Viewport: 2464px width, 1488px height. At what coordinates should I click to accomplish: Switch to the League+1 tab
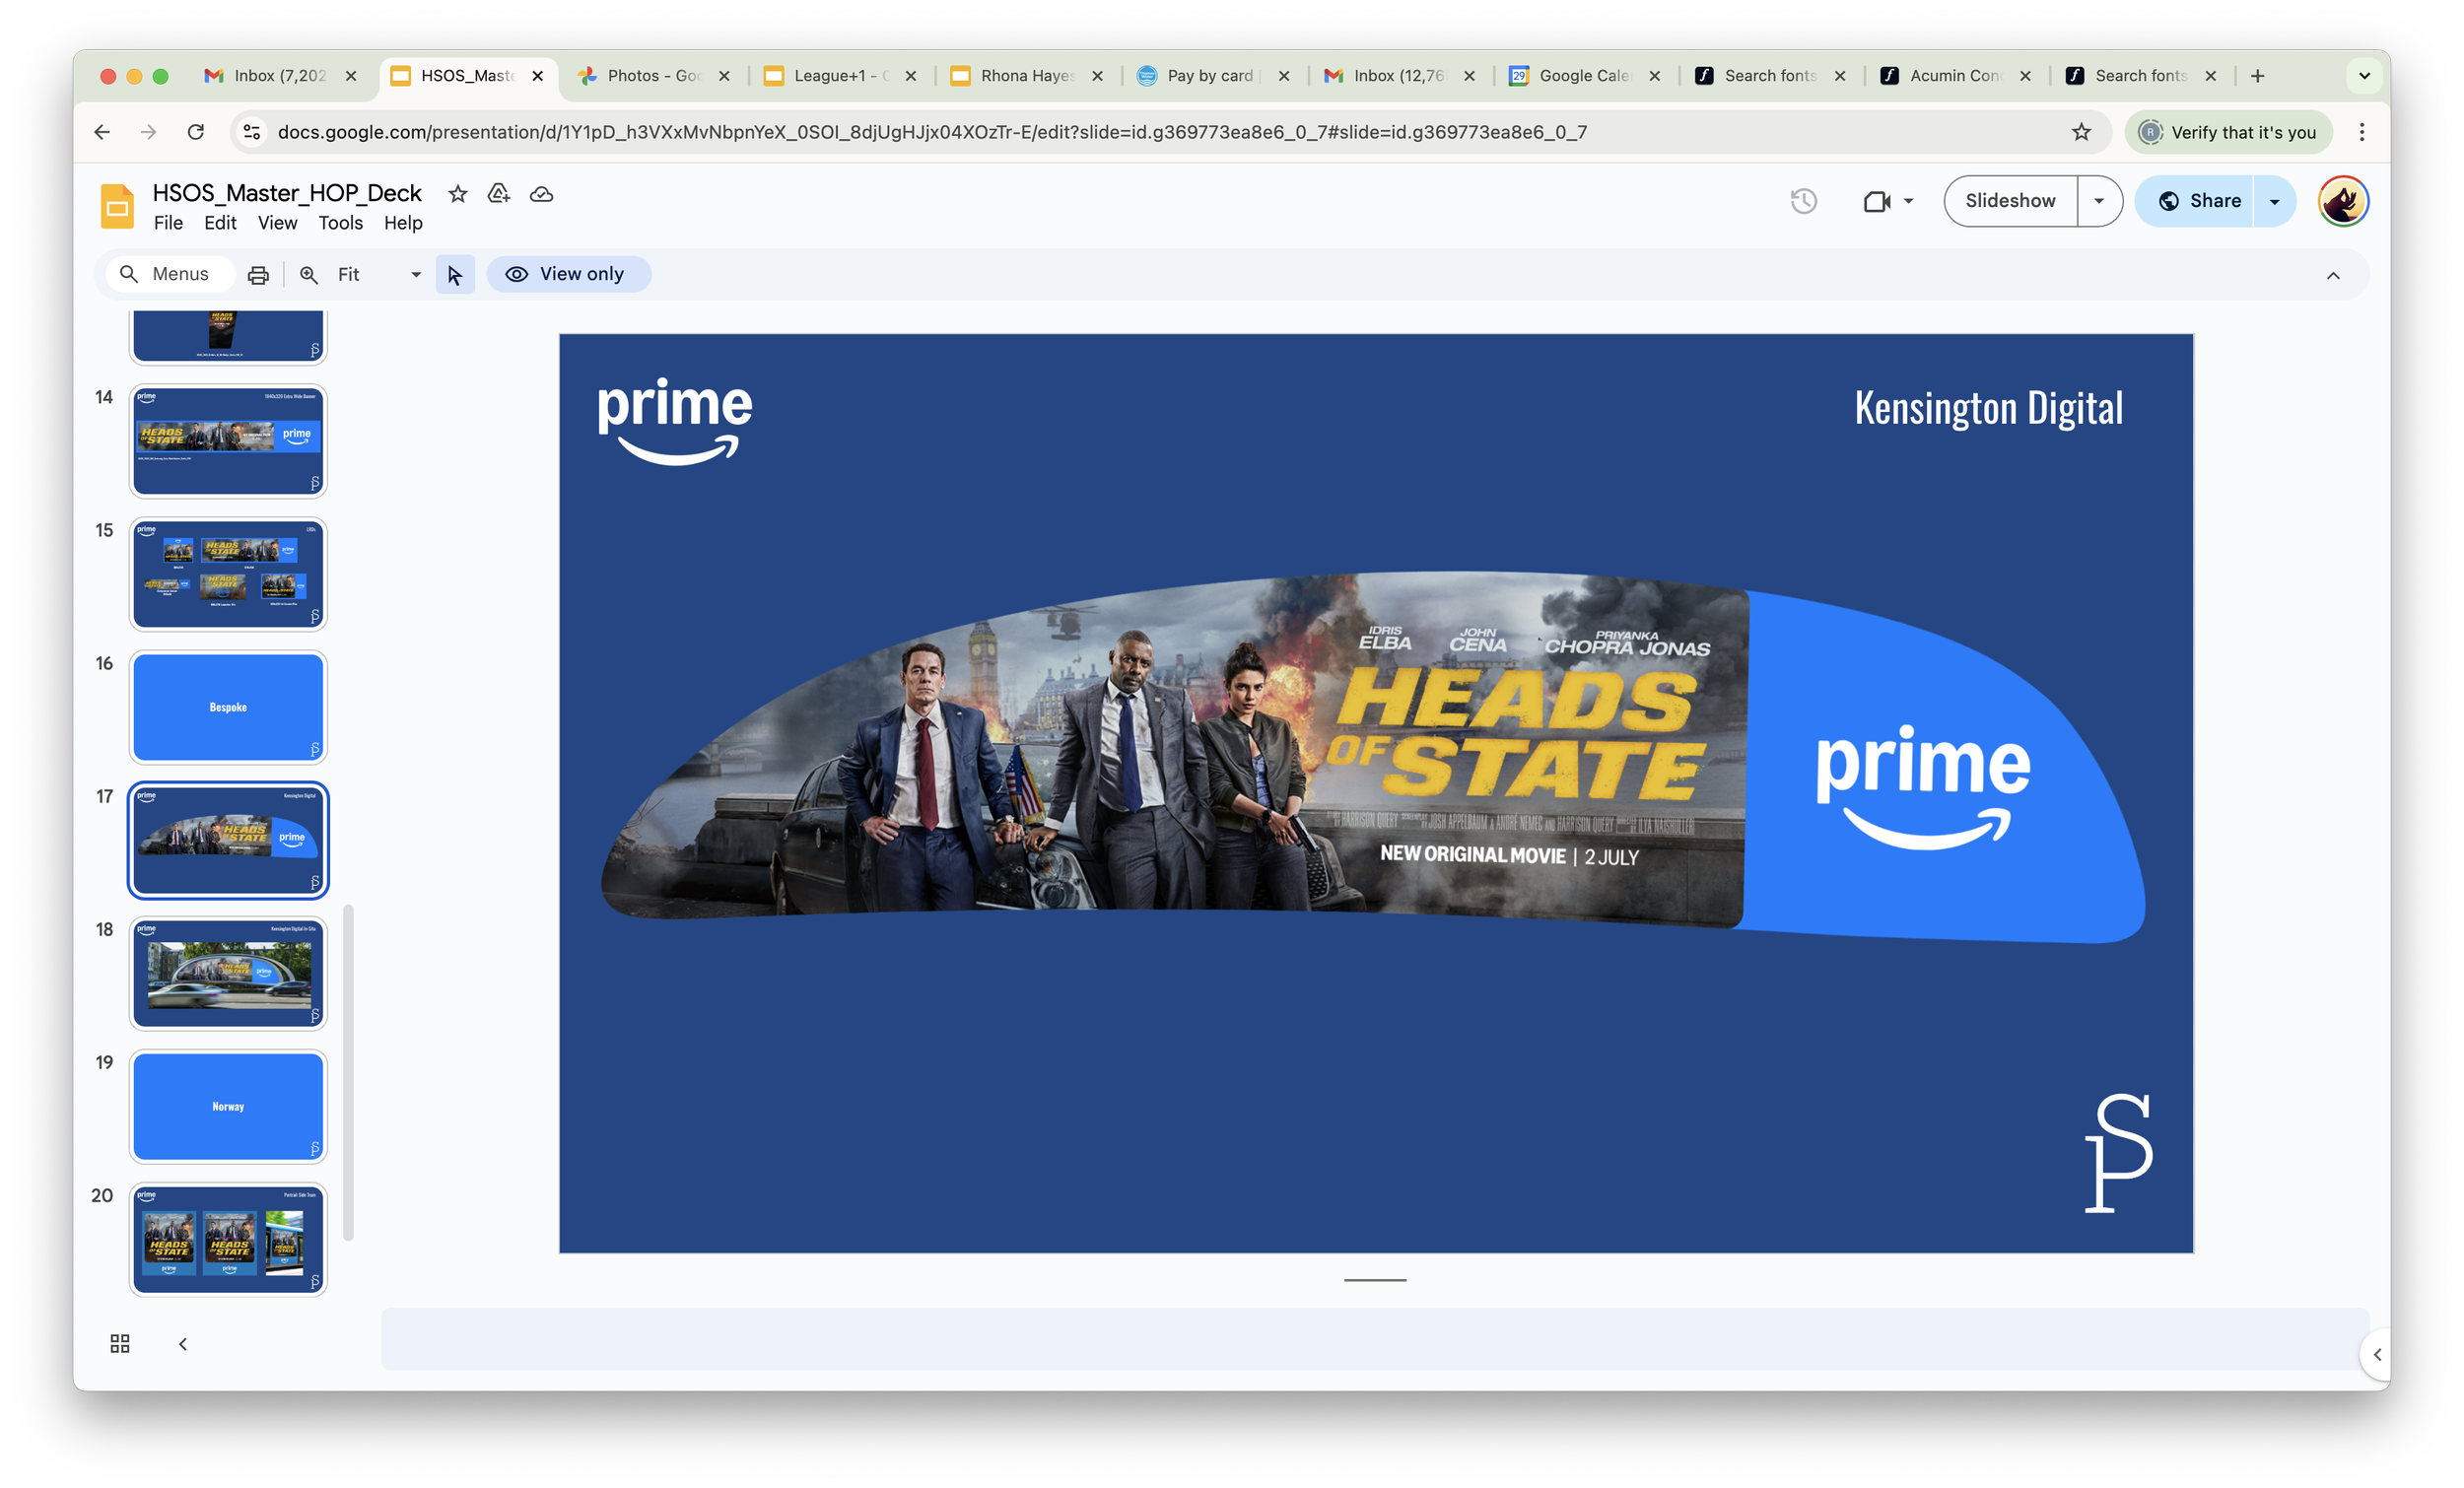pyautogui.click(x=838, y=76)
